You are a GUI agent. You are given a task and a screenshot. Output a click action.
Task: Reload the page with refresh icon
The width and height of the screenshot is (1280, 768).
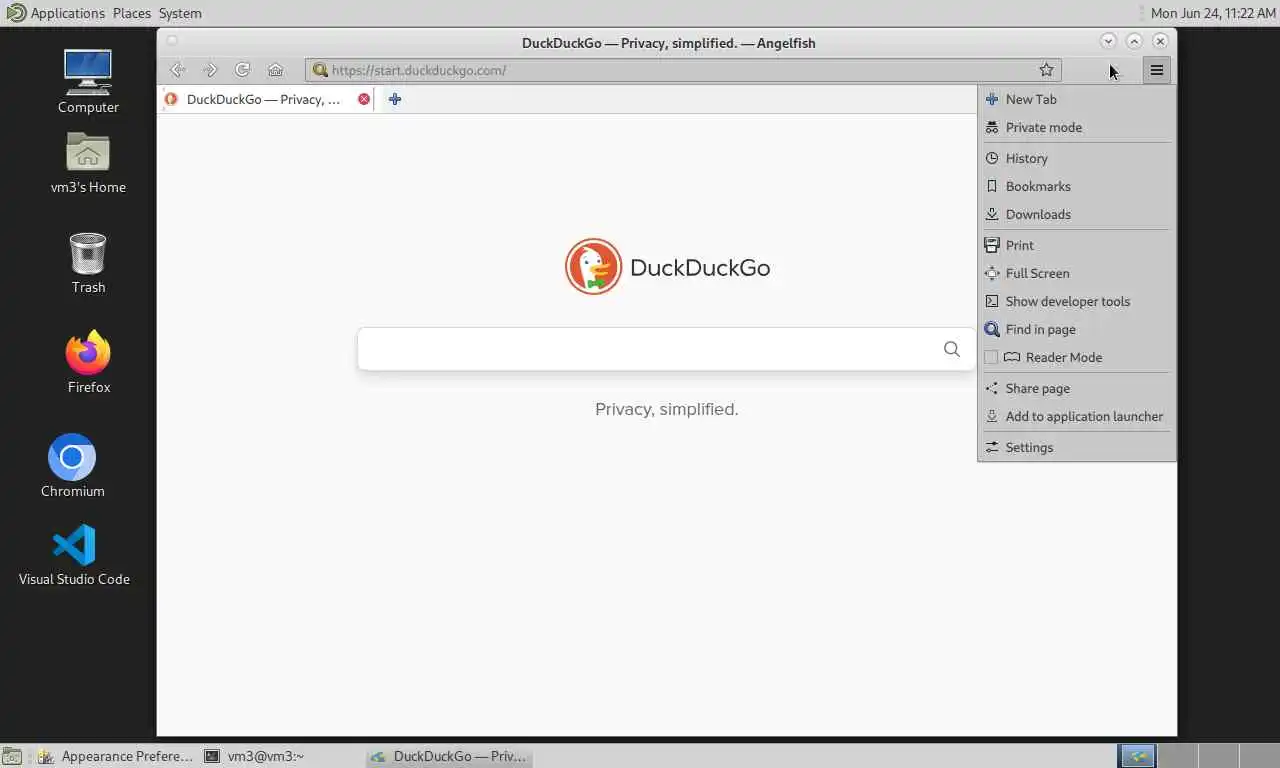click(x=243, y=70)
